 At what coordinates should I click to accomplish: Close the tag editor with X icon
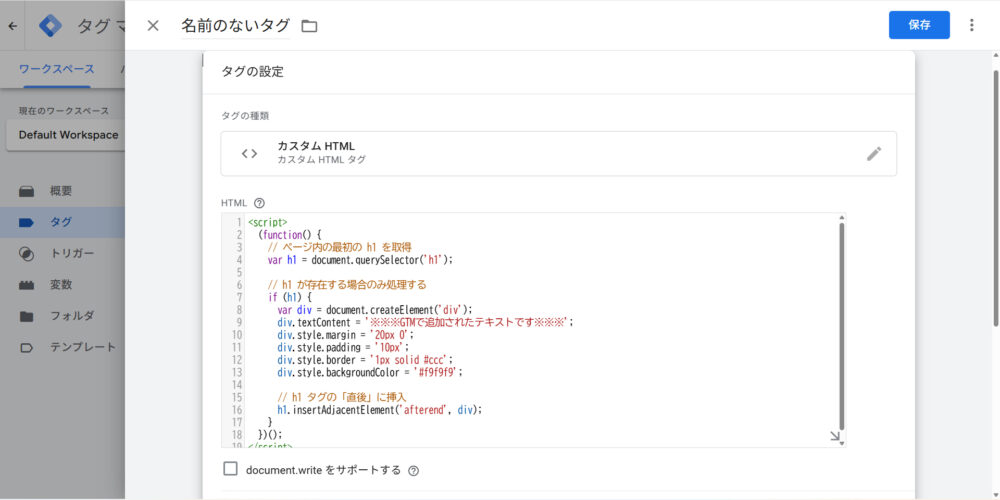point(153,25)
